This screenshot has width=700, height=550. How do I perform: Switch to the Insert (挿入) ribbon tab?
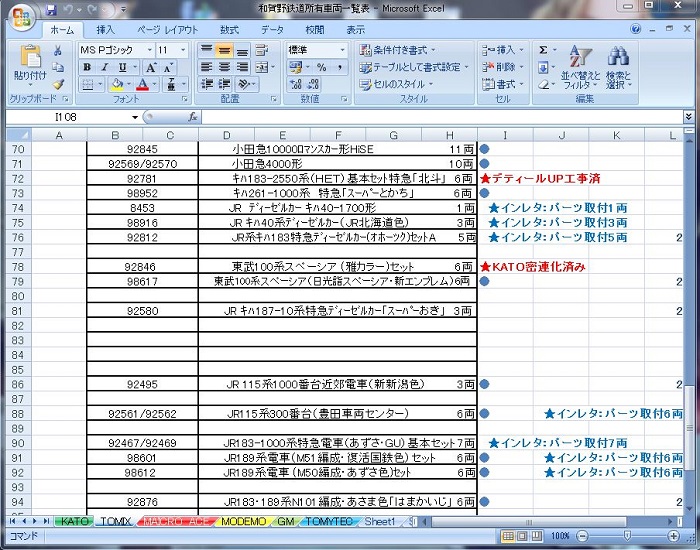(x=105, y=30)
